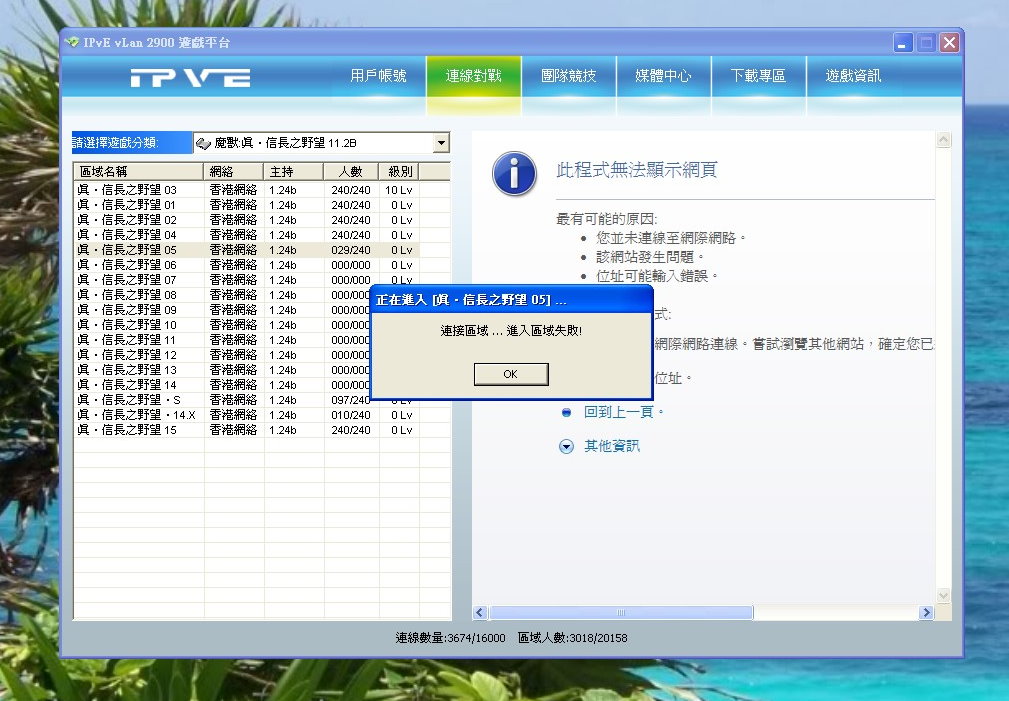Go to the 下載專區 tab

pos(758,76)
